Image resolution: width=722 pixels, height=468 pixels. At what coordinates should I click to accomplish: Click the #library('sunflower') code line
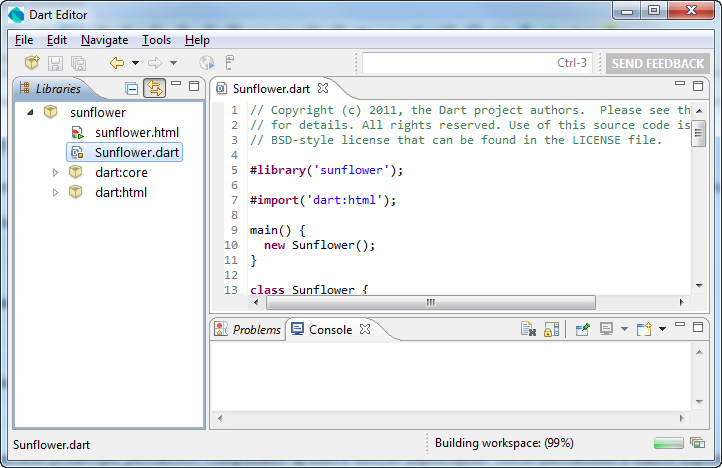(326, 170)
